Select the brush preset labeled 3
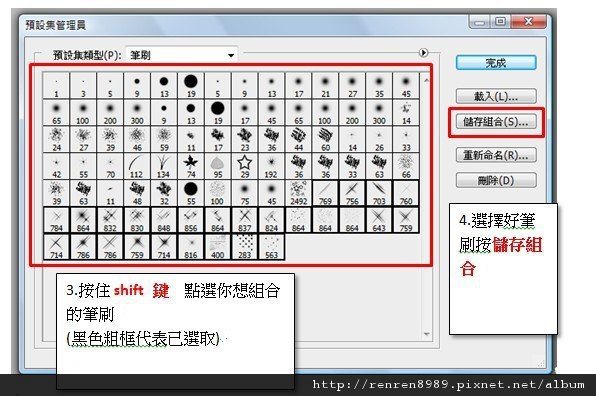Viewport: 596px width, 396px height. click(x=83, y=86)
